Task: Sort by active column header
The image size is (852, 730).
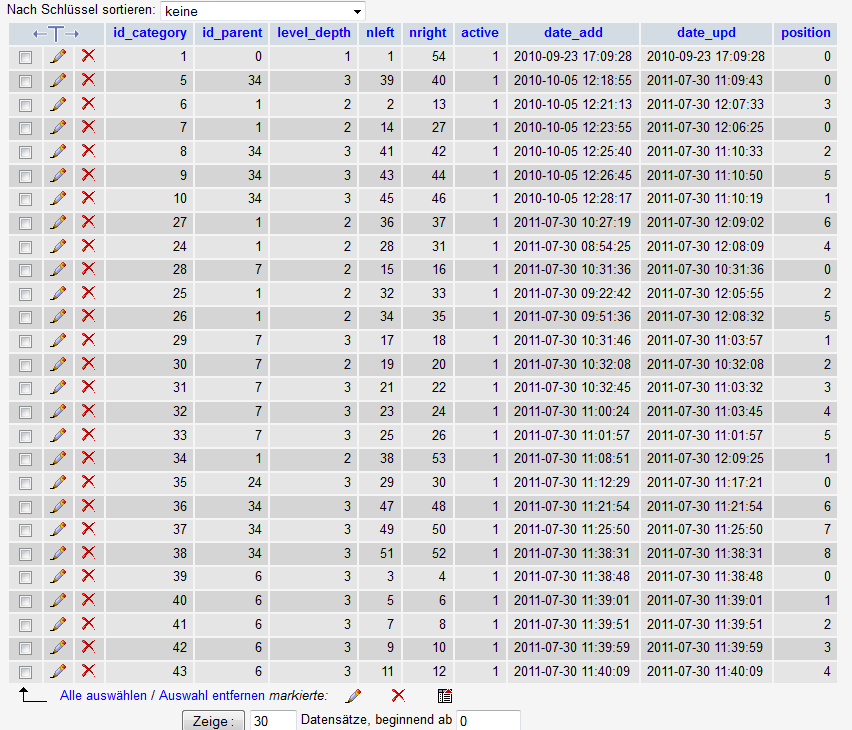Action: point(480,33)
